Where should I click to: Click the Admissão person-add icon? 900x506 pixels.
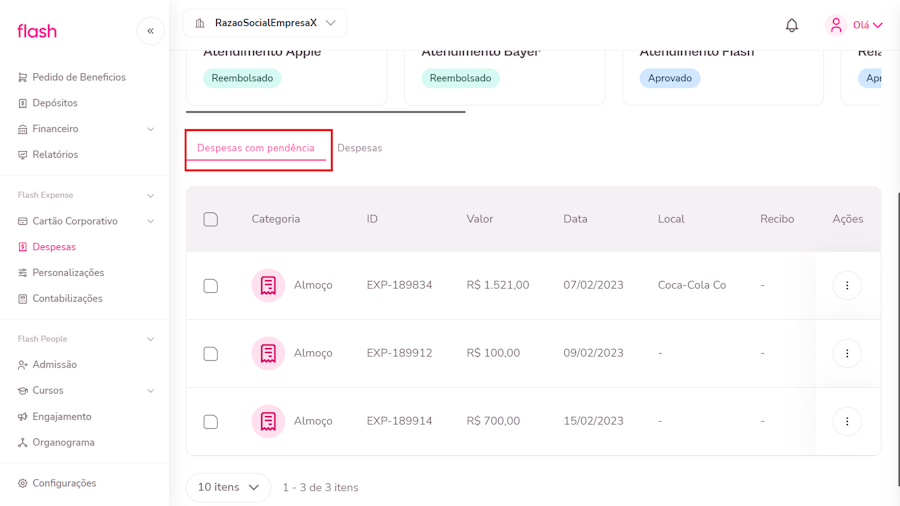22,365
